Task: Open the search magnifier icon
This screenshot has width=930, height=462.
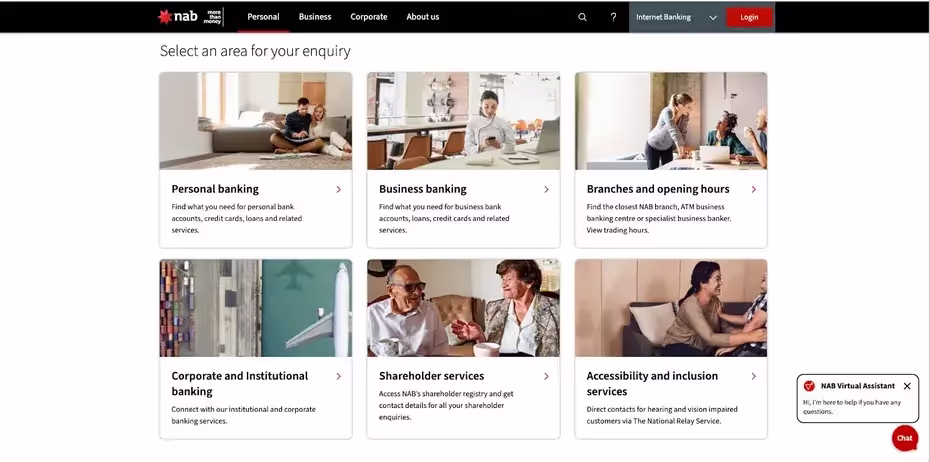Action: (x=582, y=17)
